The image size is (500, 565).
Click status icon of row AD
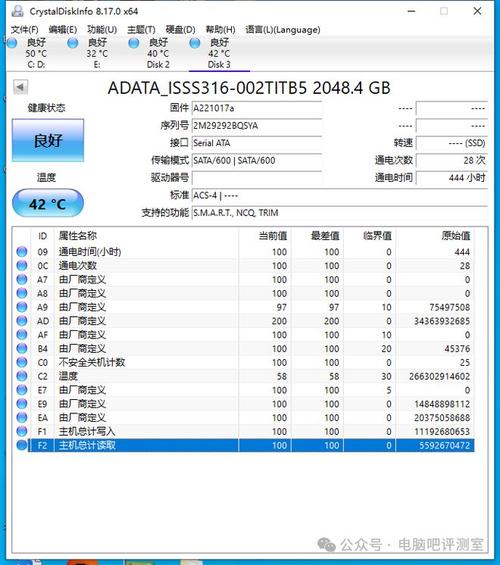(22, 321)
